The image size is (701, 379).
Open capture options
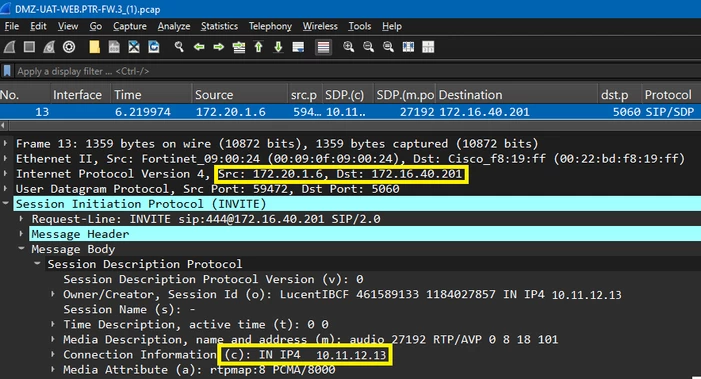(x=69, y=47)
